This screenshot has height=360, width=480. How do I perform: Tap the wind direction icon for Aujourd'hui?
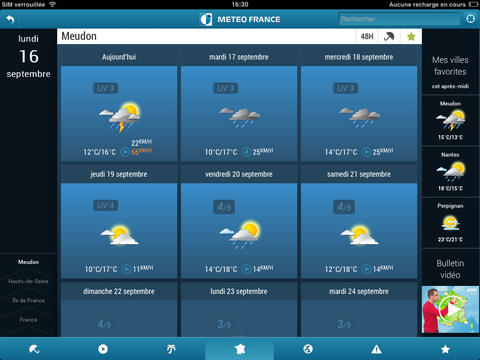(x=125, y=152)
